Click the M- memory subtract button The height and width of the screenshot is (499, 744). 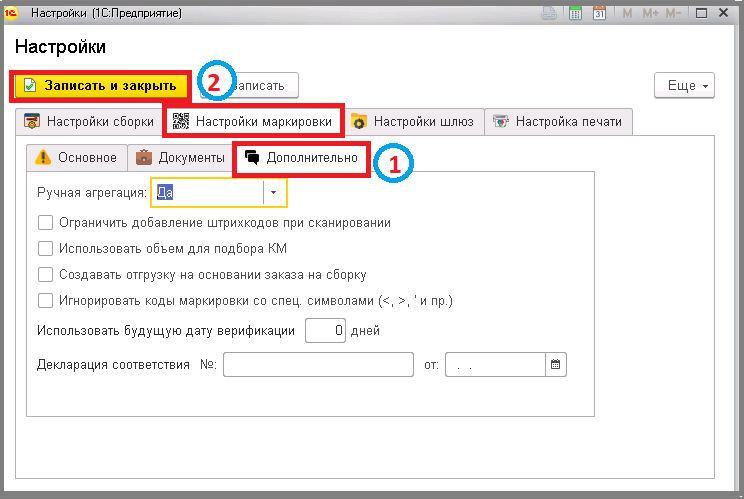point(673,13)
